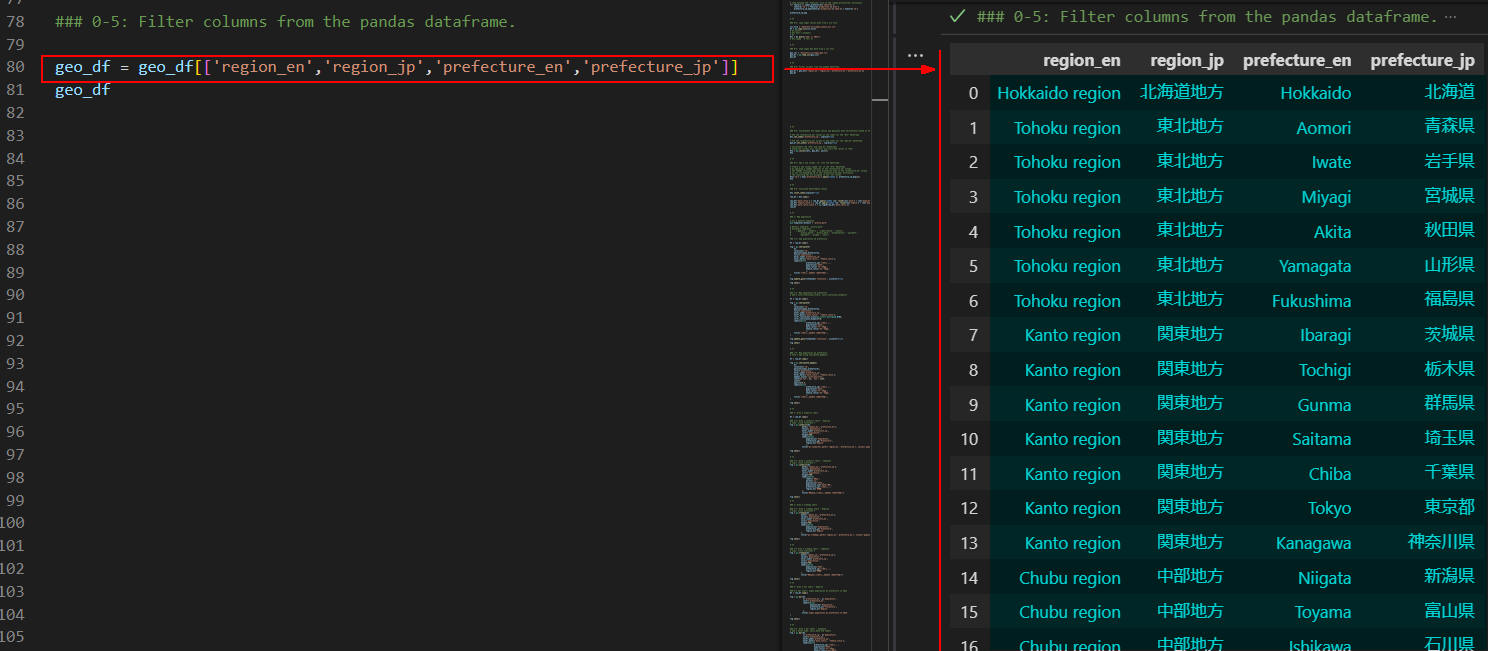
Task: Click the '宮城県' cell
Action: coord(1450,196)
